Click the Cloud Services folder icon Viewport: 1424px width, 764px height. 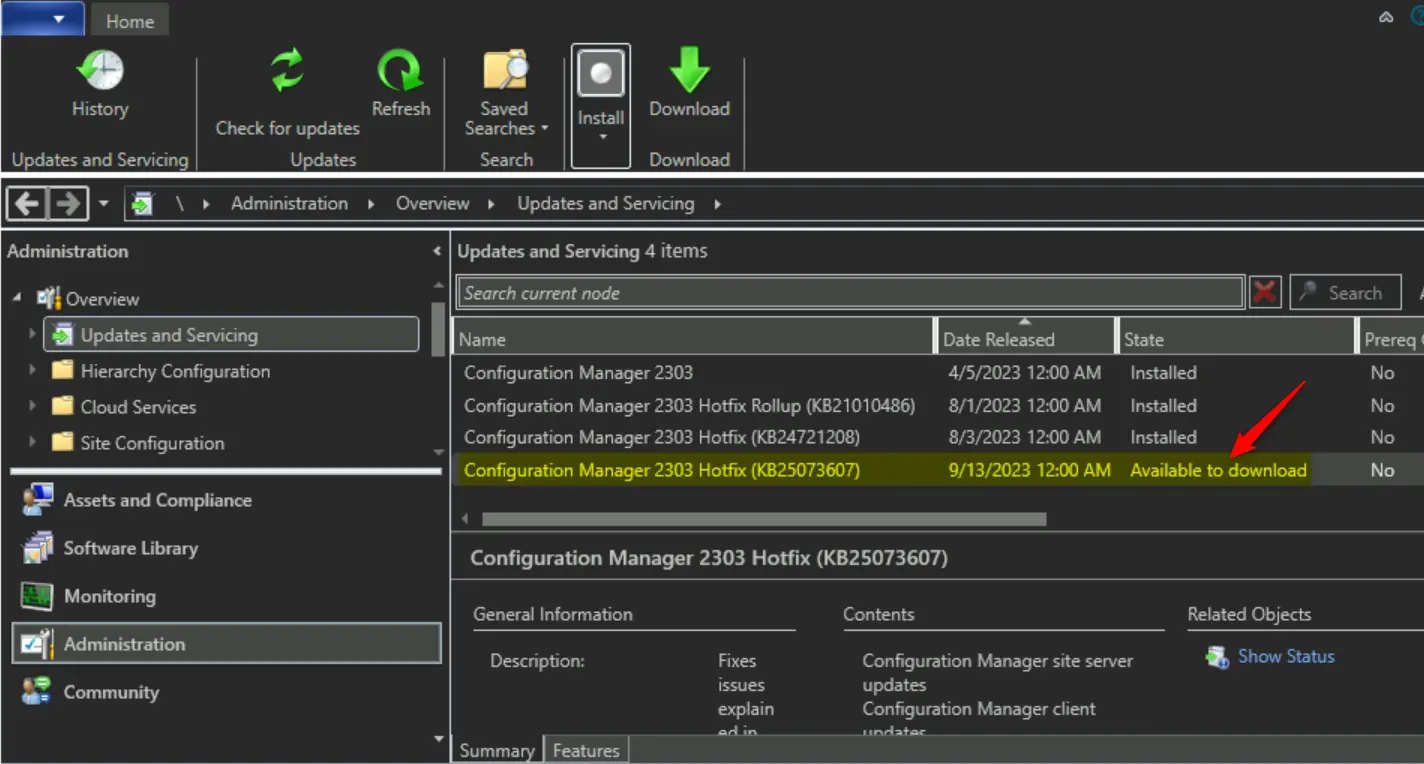click(x=63, y=407)
